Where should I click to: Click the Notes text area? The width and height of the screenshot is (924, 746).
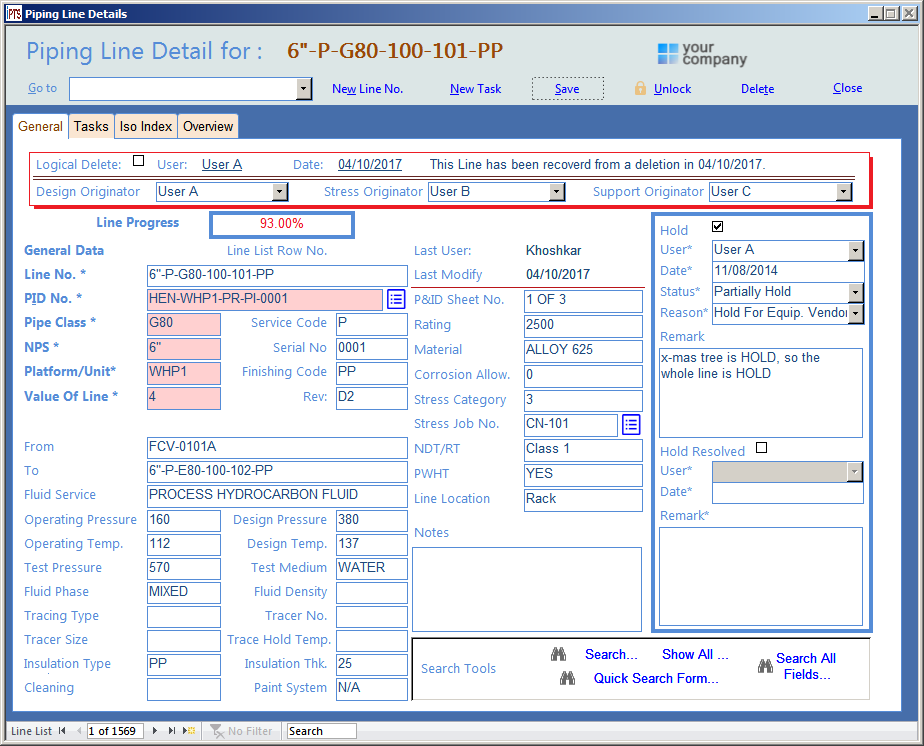(x=527, y=589)
